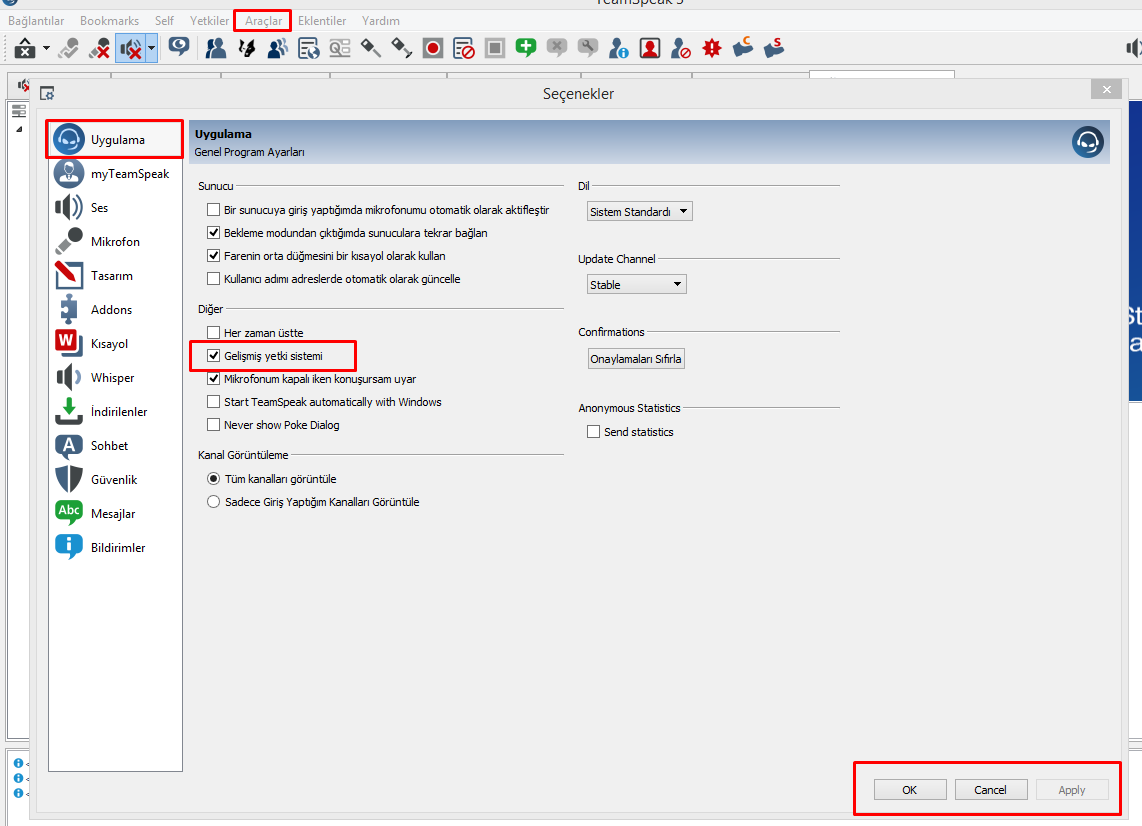The image size is (1142, 826).
Task: Click user info icon with blue badge
Action: click(x=618, y=48)
